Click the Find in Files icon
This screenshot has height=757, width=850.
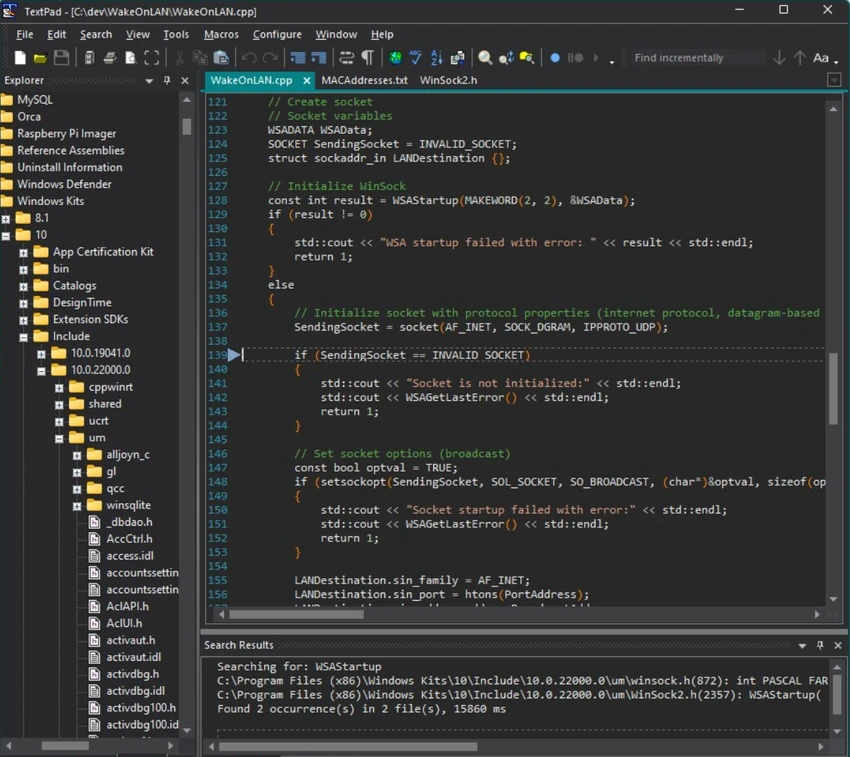tap(526, 57)
